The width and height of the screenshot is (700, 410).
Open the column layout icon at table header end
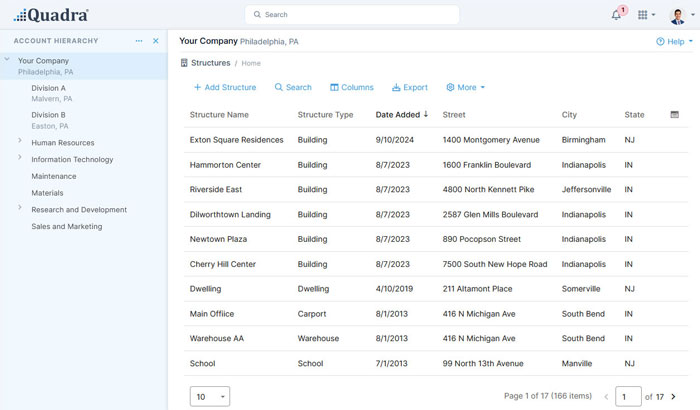point(675,115)
